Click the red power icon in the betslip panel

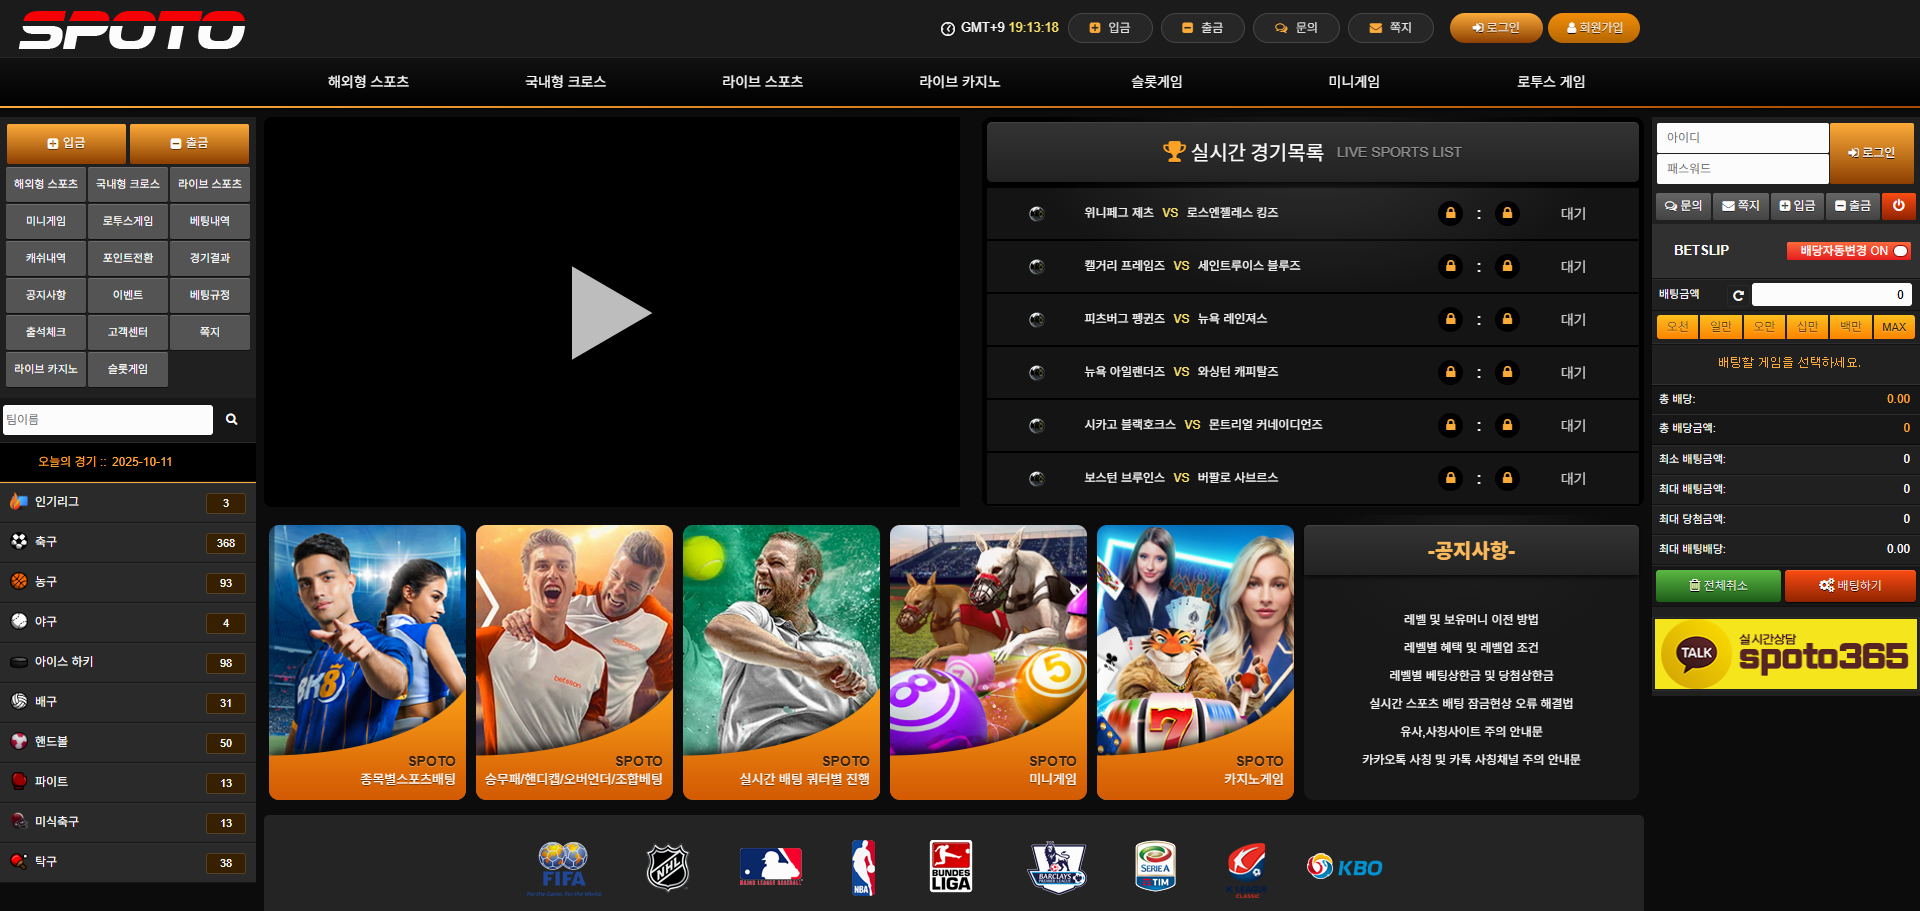pyautogui.click(x=1899, y=206)
